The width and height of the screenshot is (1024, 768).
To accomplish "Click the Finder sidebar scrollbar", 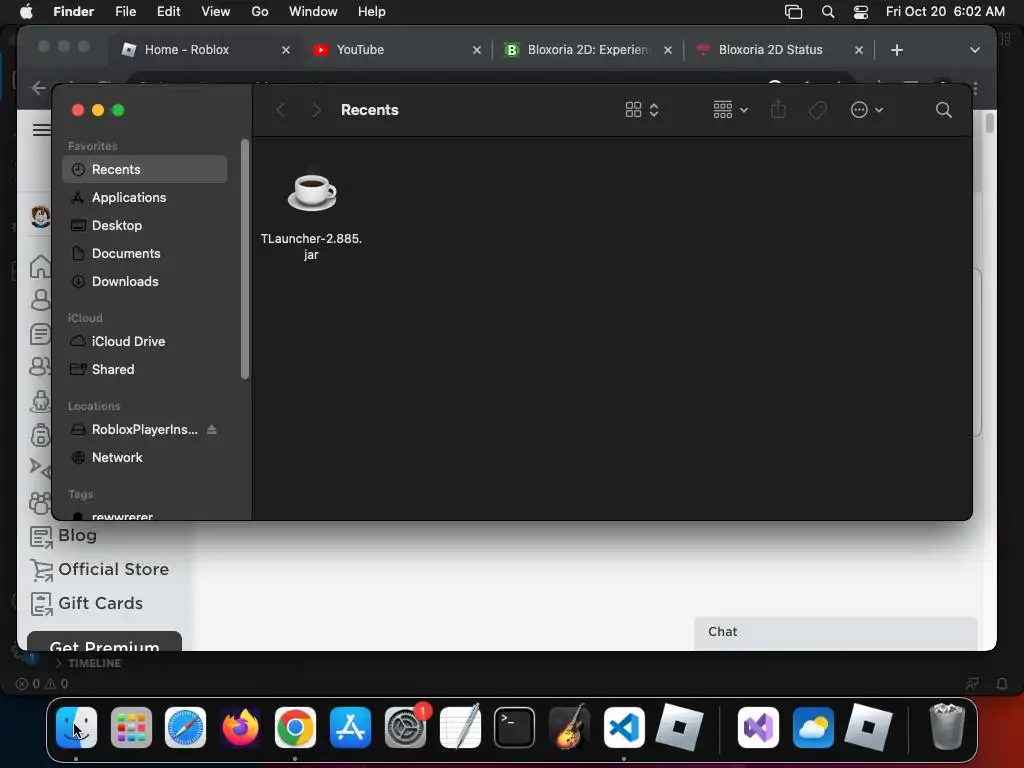I will tap(245, 259).
